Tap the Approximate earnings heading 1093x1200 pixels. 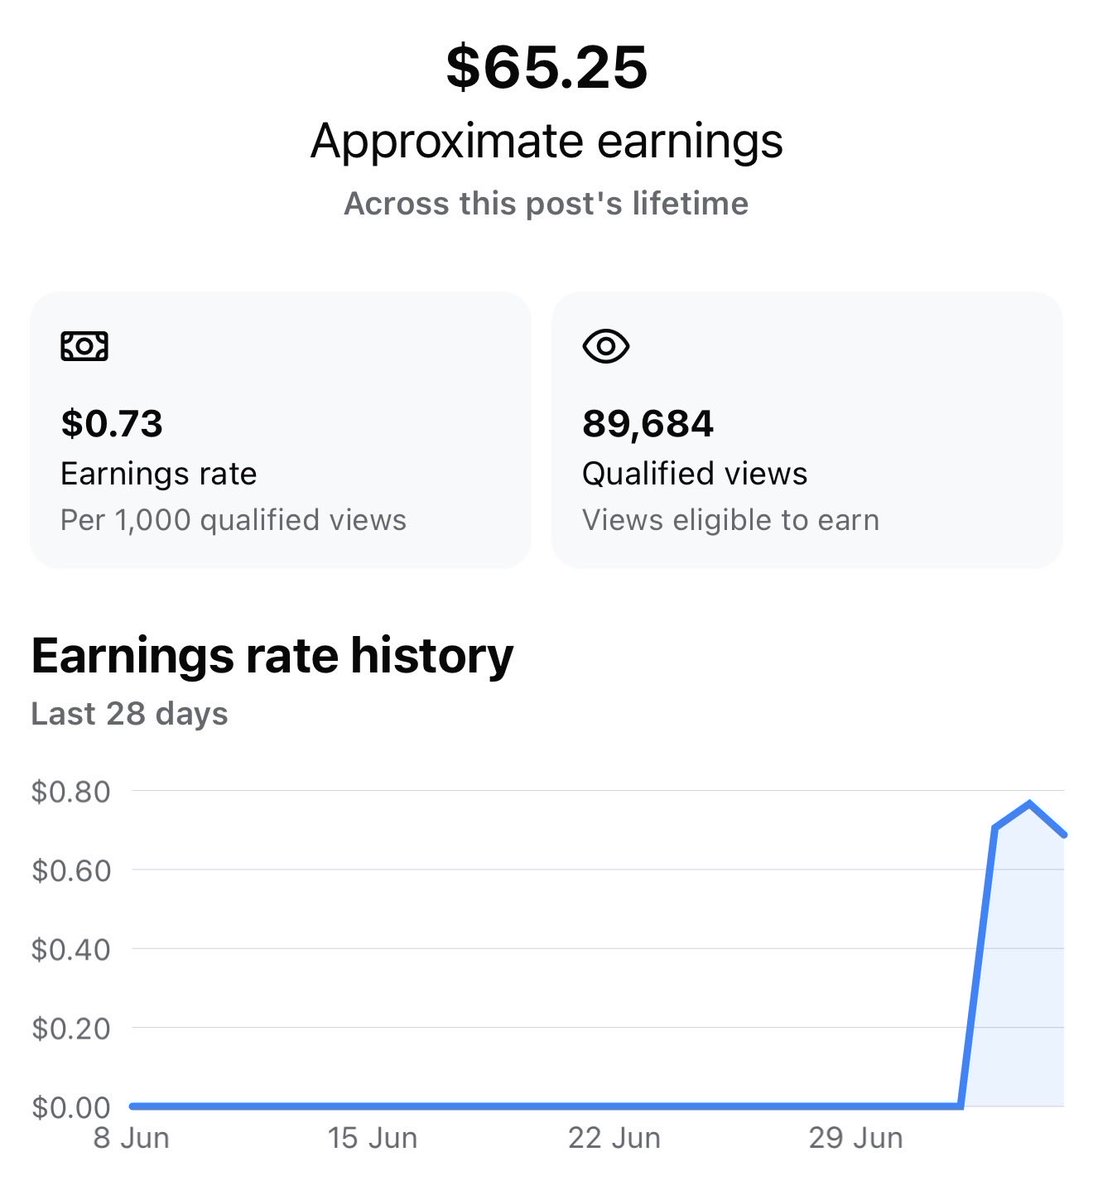[547, 141]
